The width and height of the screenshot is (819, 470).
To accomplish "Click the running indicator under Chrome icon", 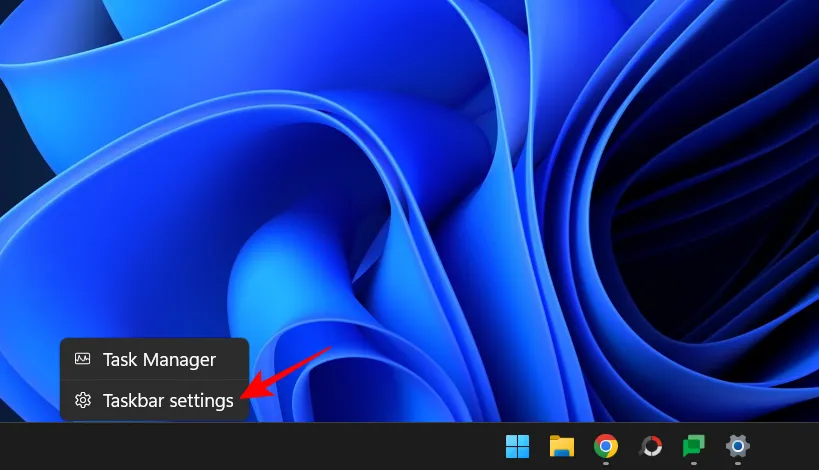I will click(605, 465).
